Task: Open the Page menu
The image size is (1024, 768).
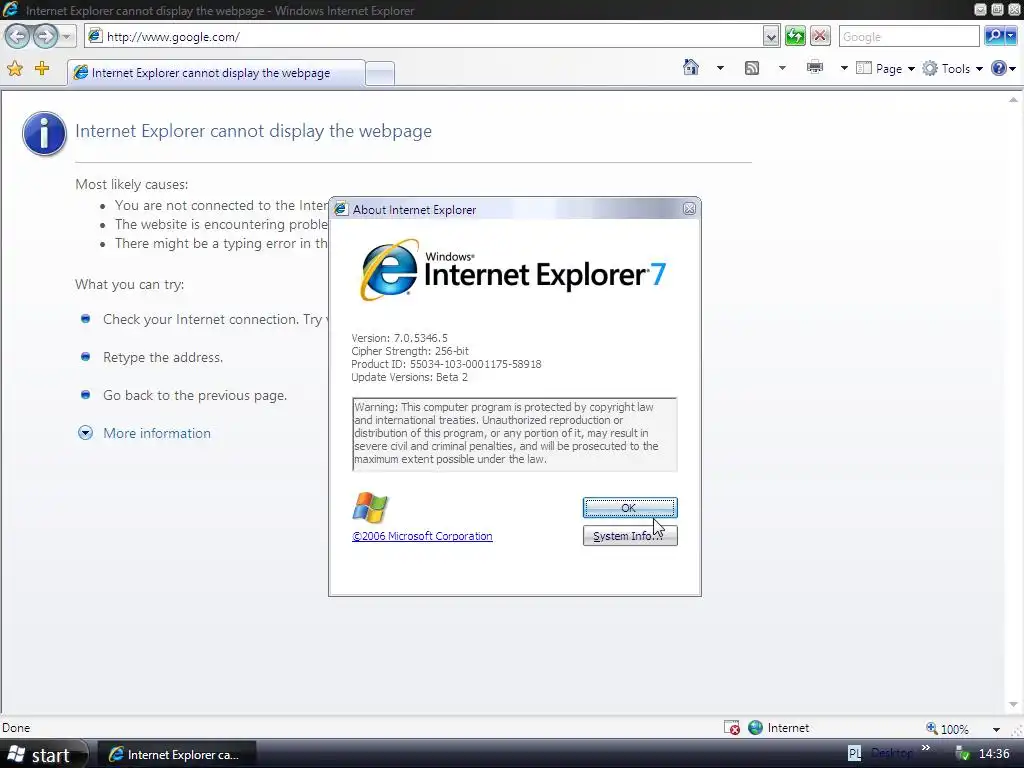Action: click(885, 69)
